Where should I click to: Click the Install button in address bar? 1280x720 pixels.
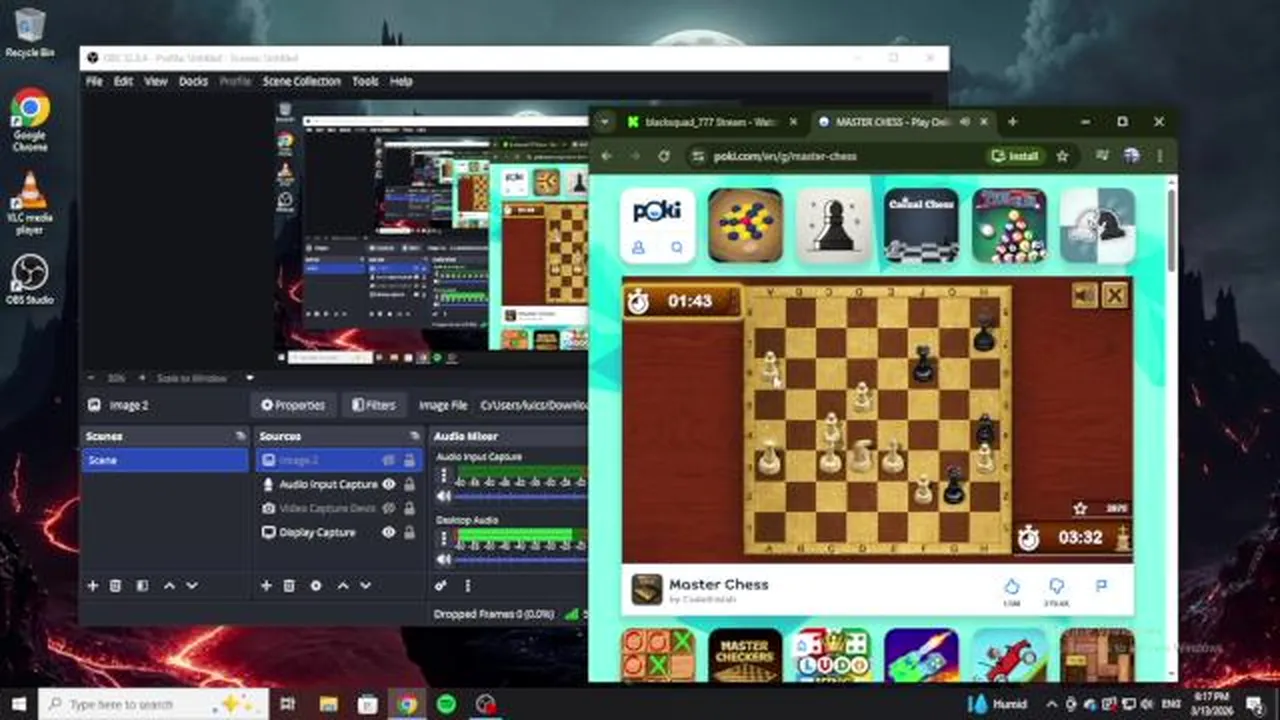[1015, 156]
